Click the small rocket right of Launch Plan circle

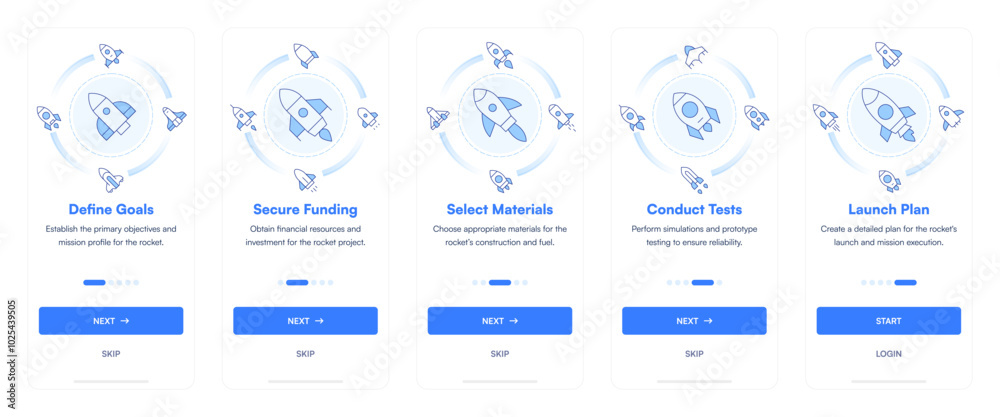point(951,117)
